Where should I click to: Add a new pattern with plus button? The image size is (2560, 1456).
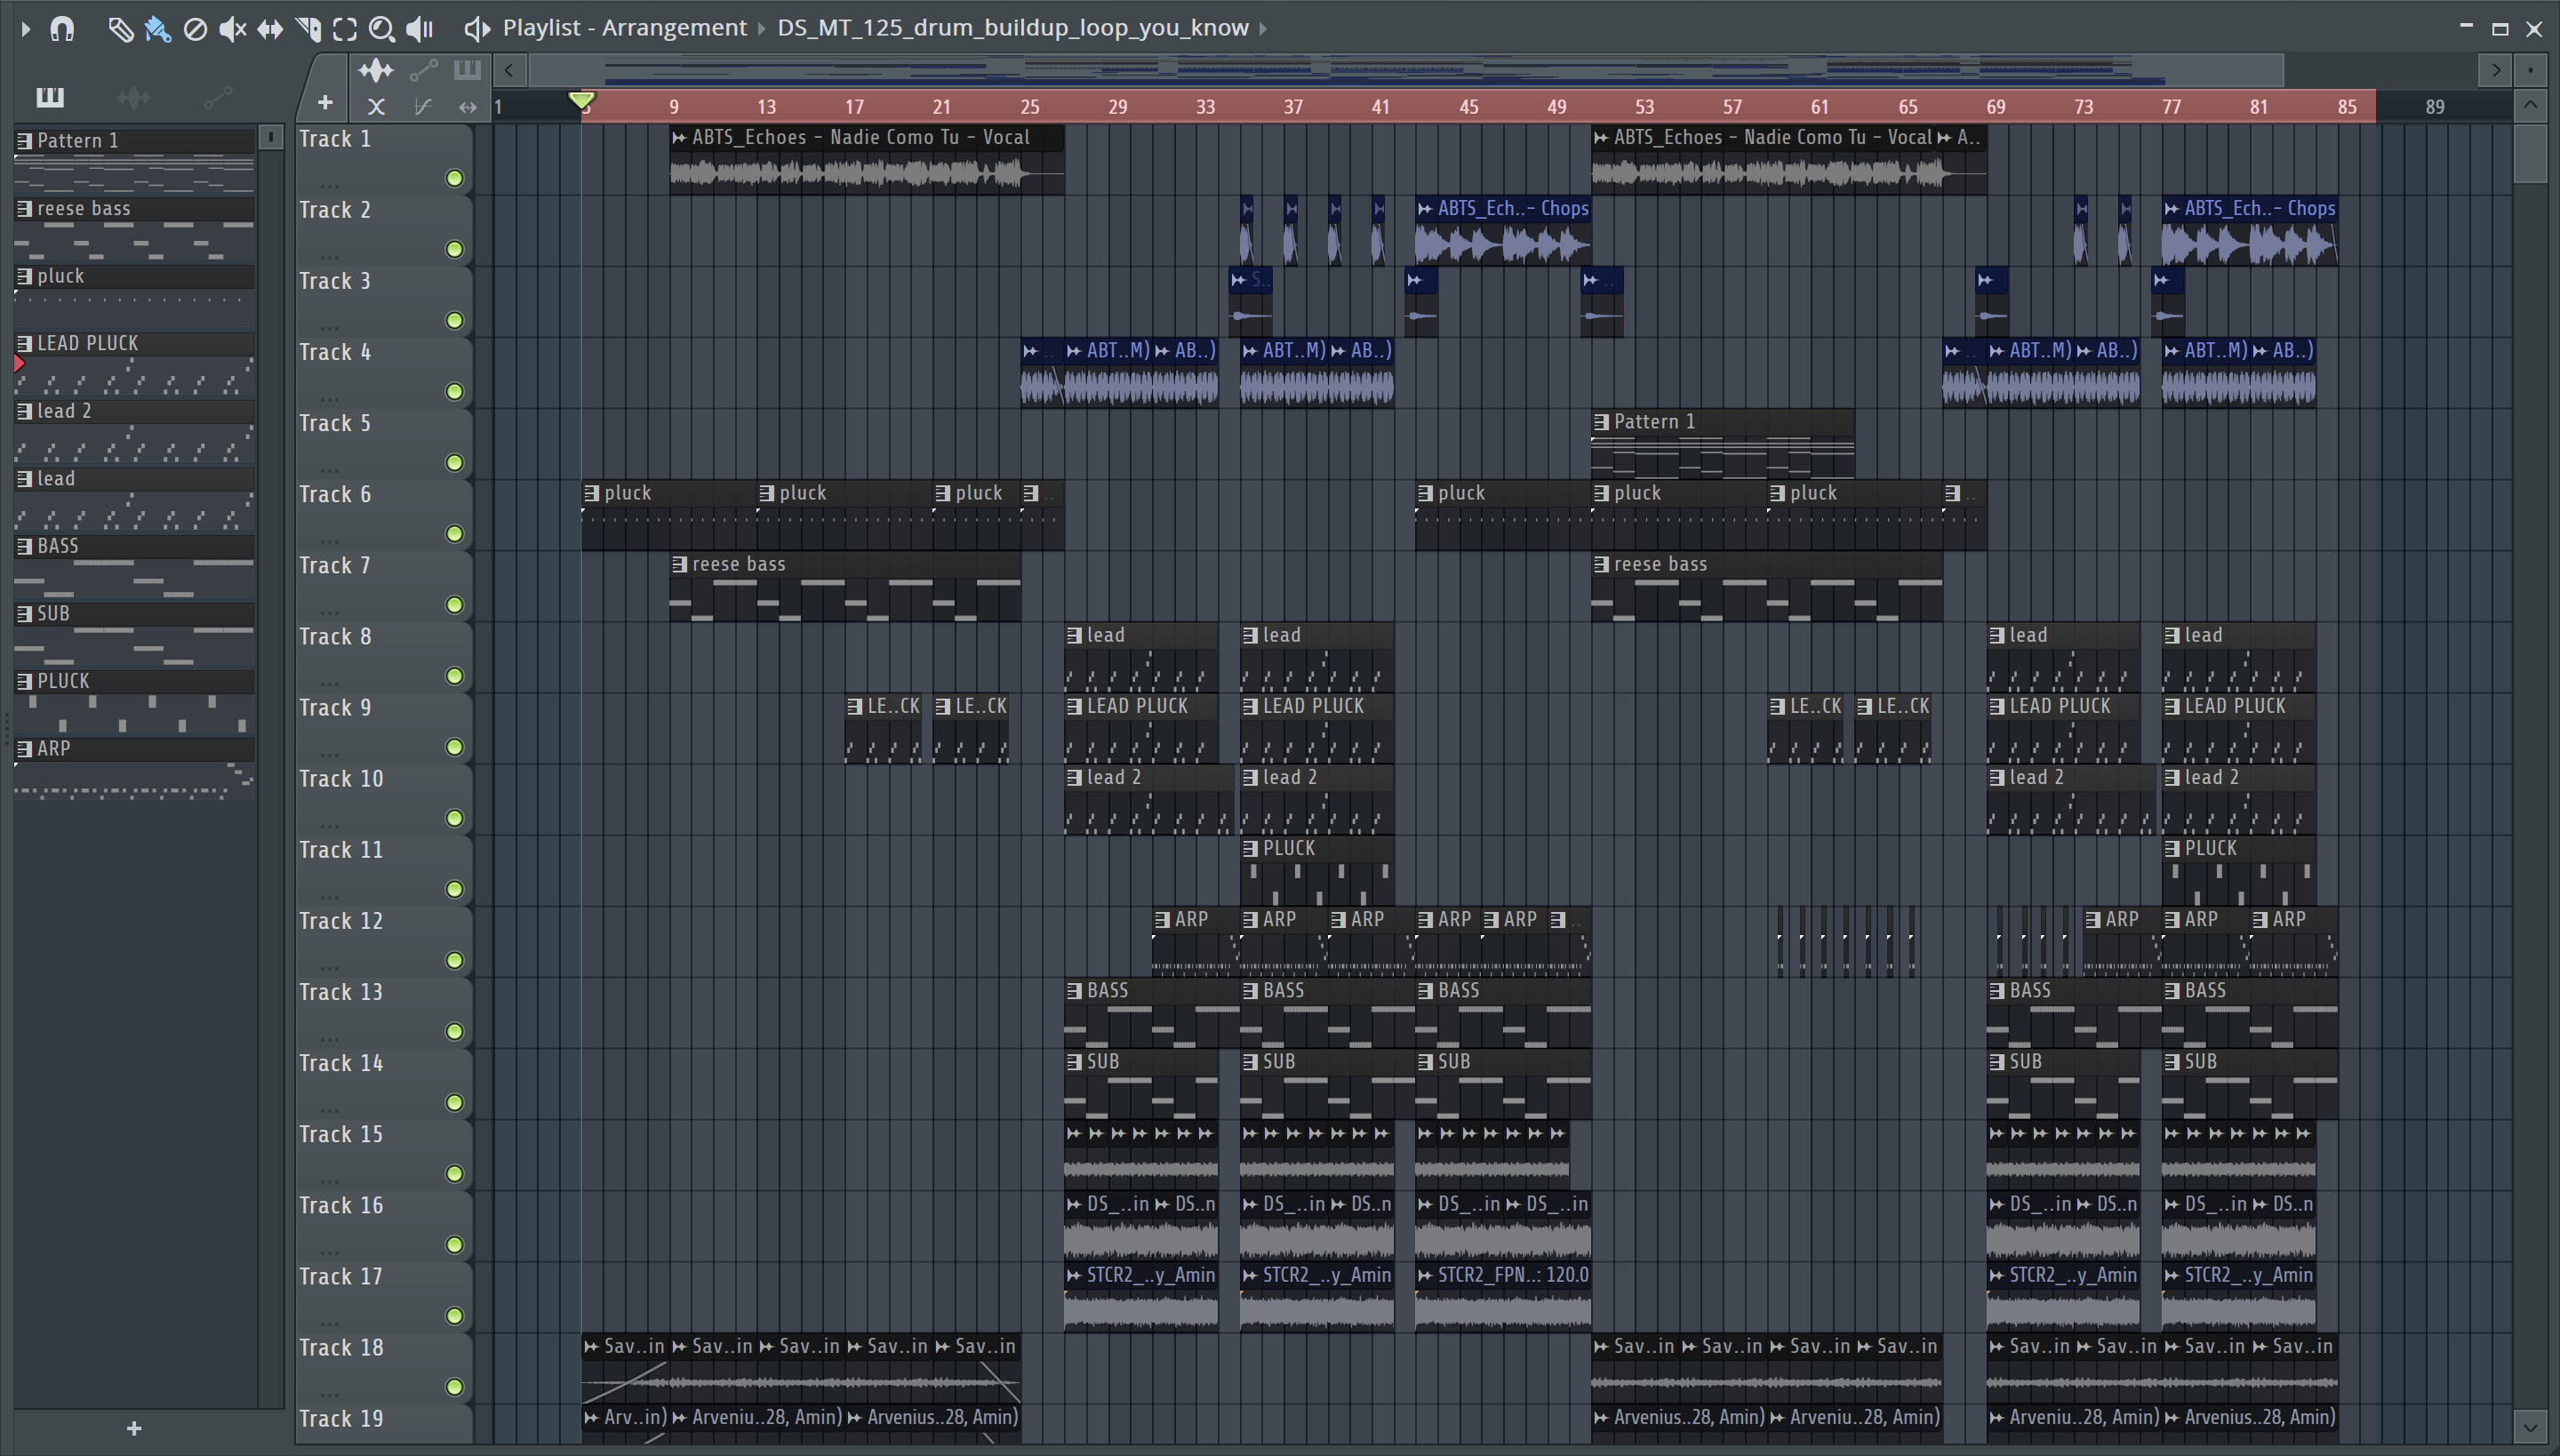[x=134, y=1428]
